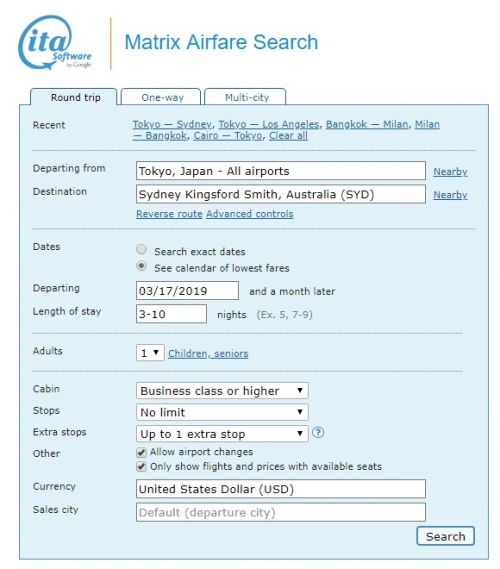The width and height of the screenshot is (500, 569).
Task: Click the Reverse route link
Action: [169, 214]
